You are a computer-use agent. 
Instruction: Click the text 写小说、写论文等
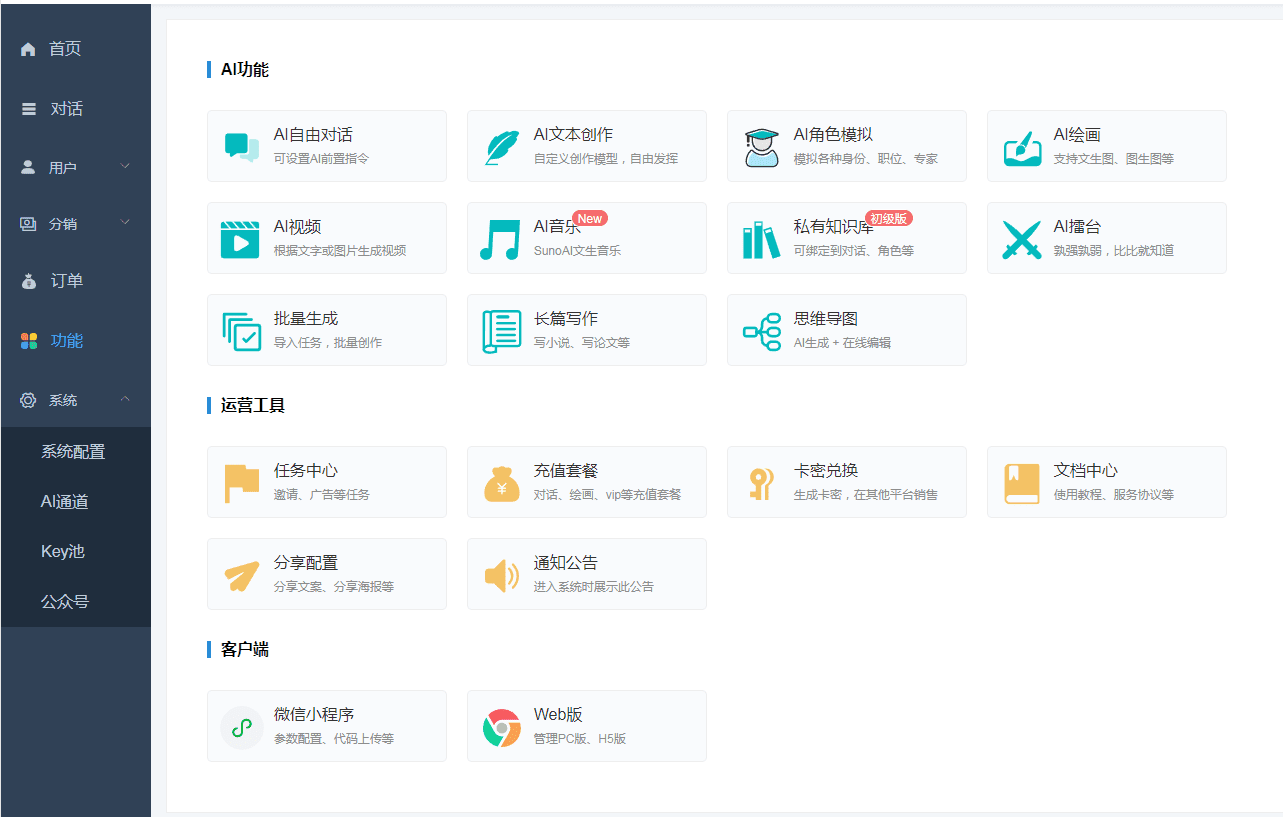[582, 343]
